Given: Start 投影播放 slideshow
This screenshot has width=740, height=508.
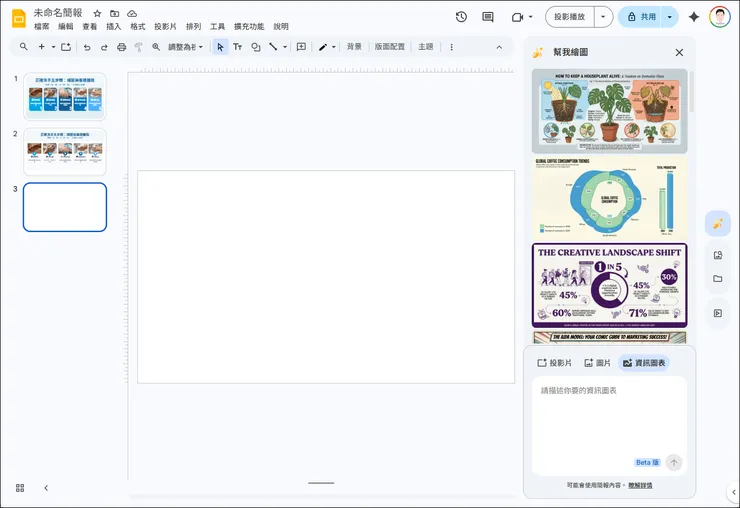Looking at the screenshot, I should [x=570, y=17].
